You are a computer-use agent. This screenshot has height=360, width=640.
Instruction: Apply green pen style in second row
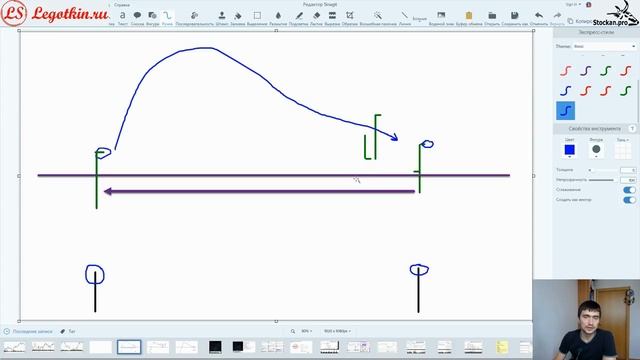(626, 91)
